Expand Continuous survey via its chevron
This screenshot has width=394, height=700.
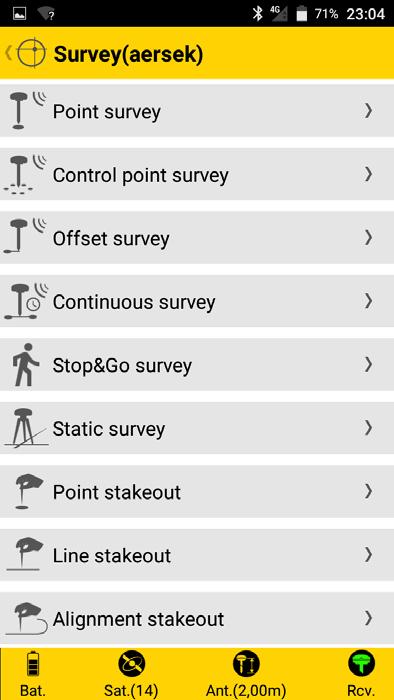368,301
